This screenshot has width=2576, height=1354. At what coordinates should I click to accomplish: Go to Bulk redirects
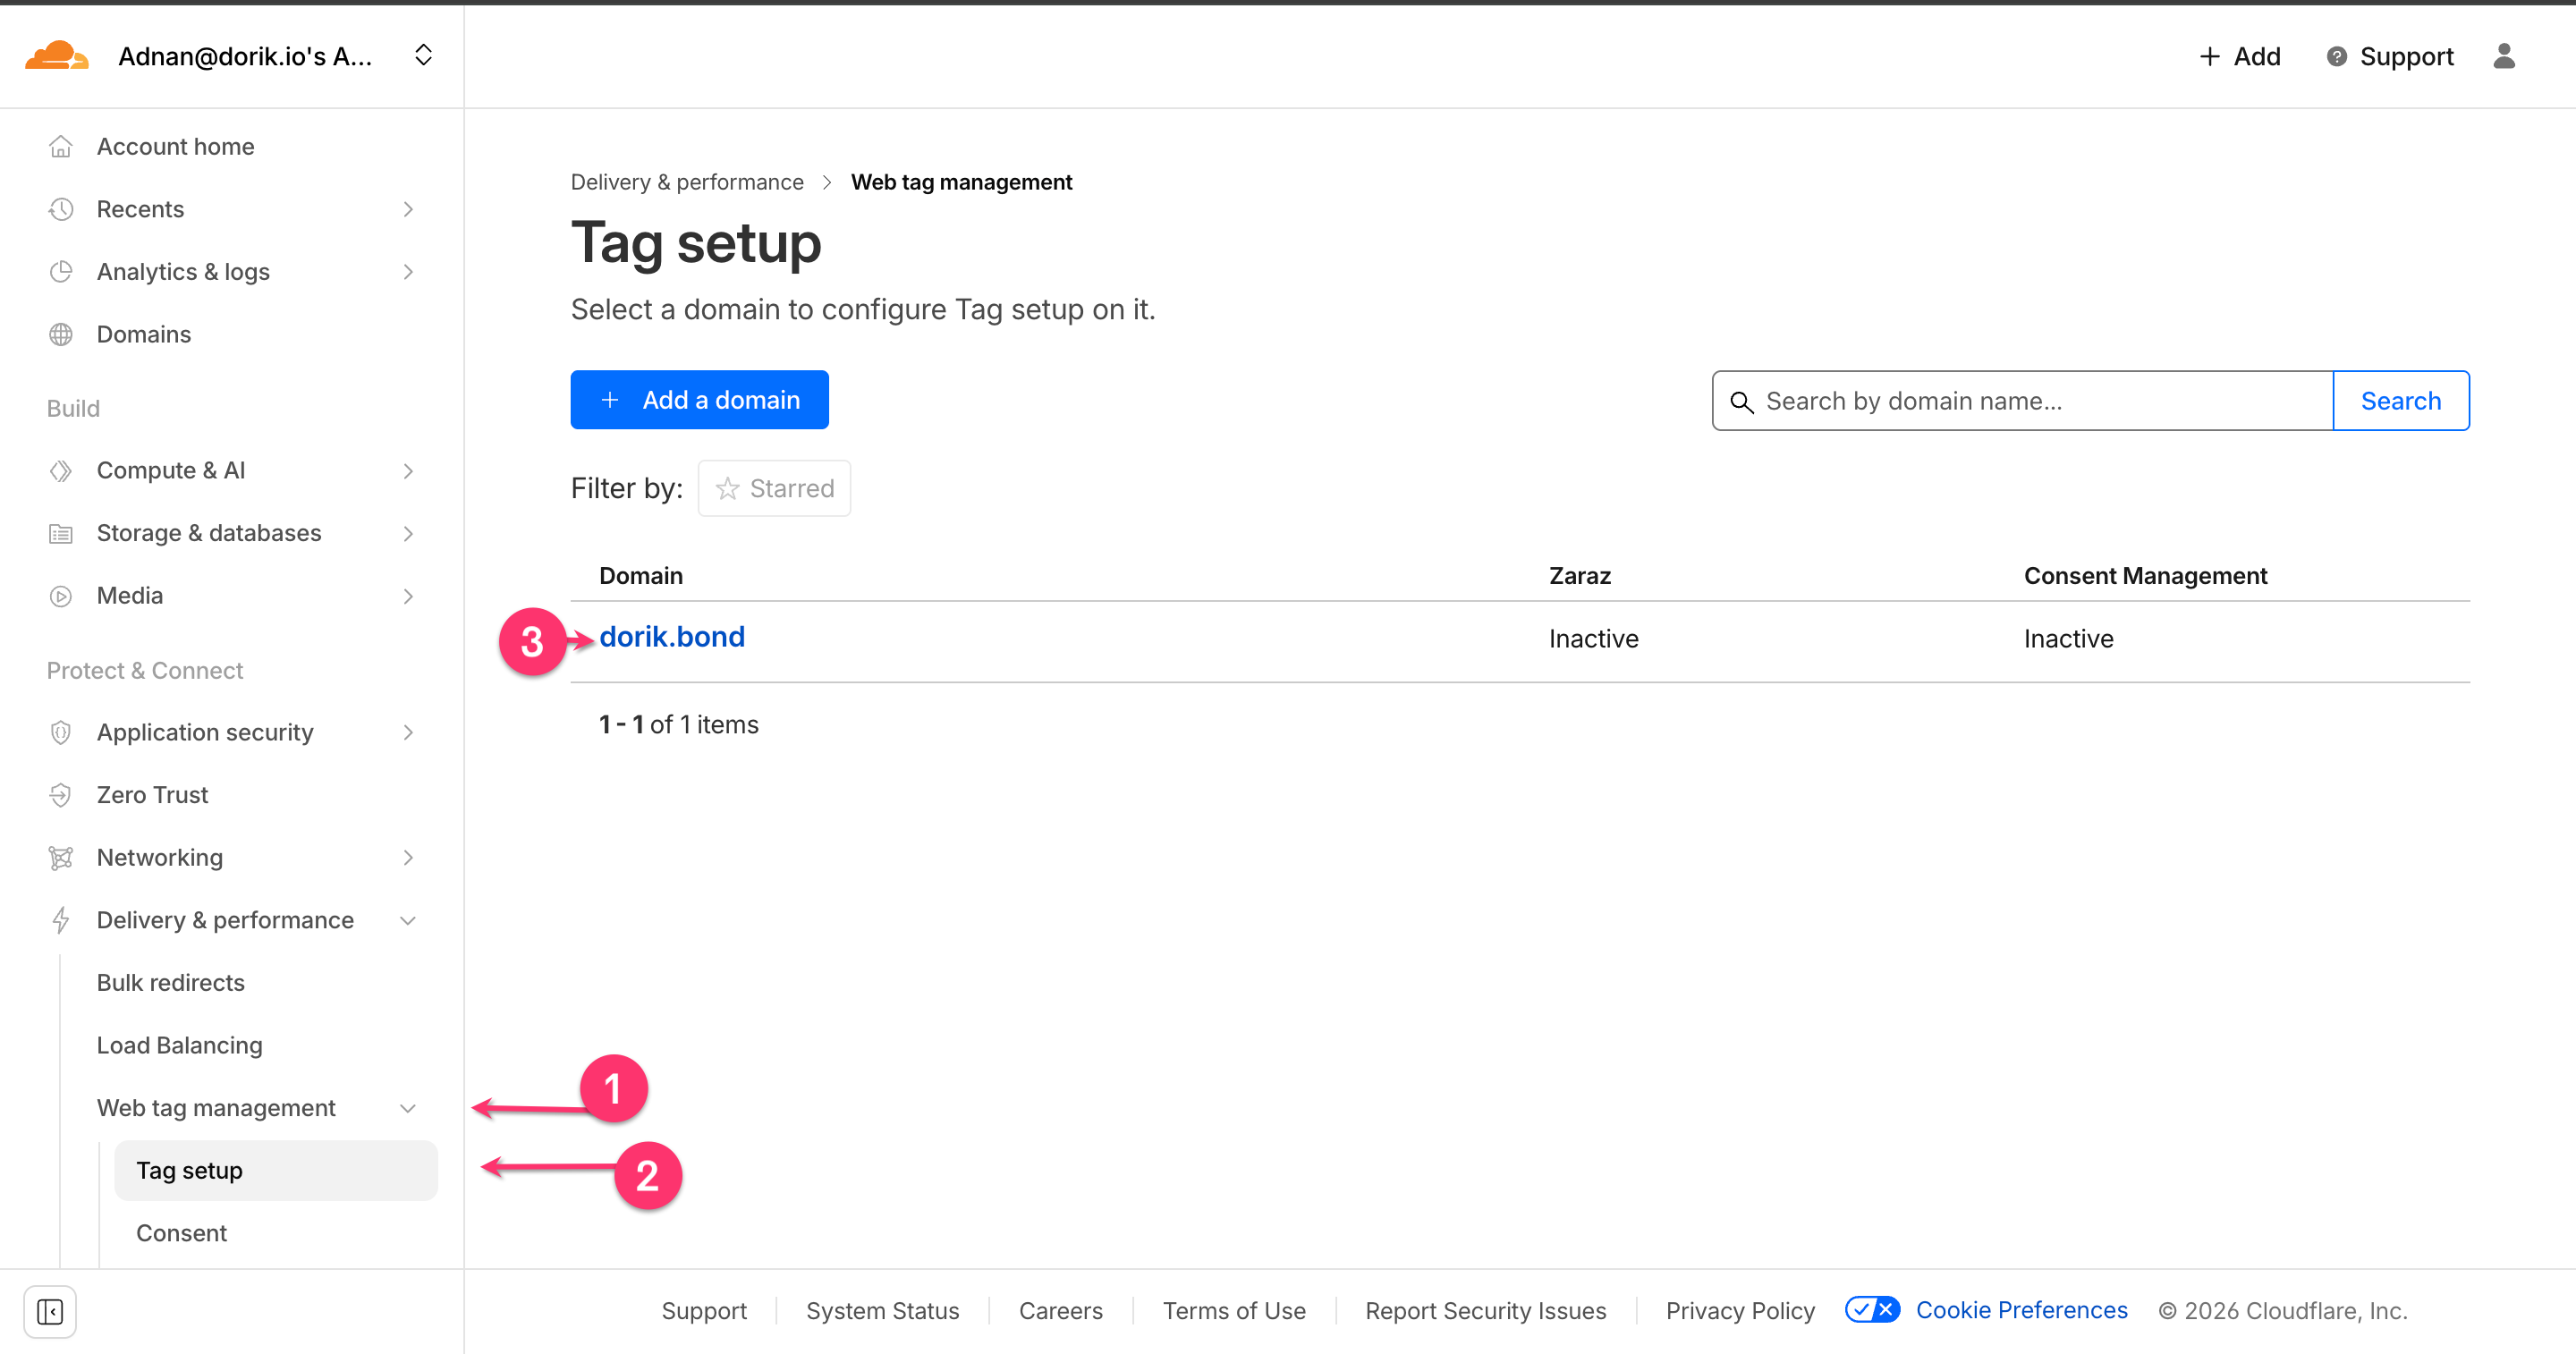coord(171,983)
